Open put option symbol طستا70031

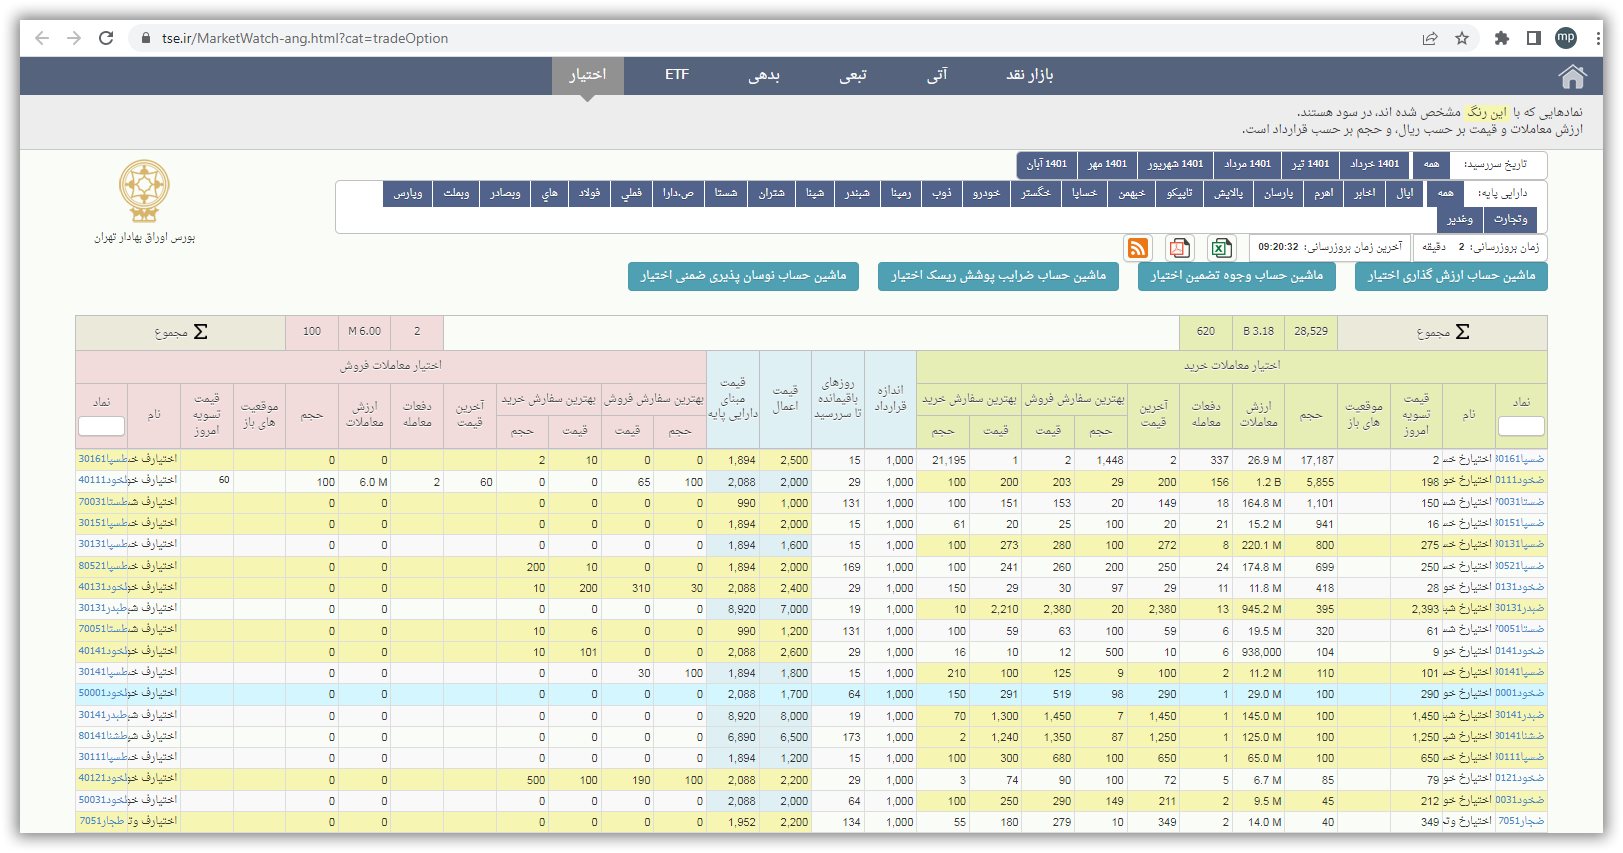pyautogui.click(x=103, y=502)
